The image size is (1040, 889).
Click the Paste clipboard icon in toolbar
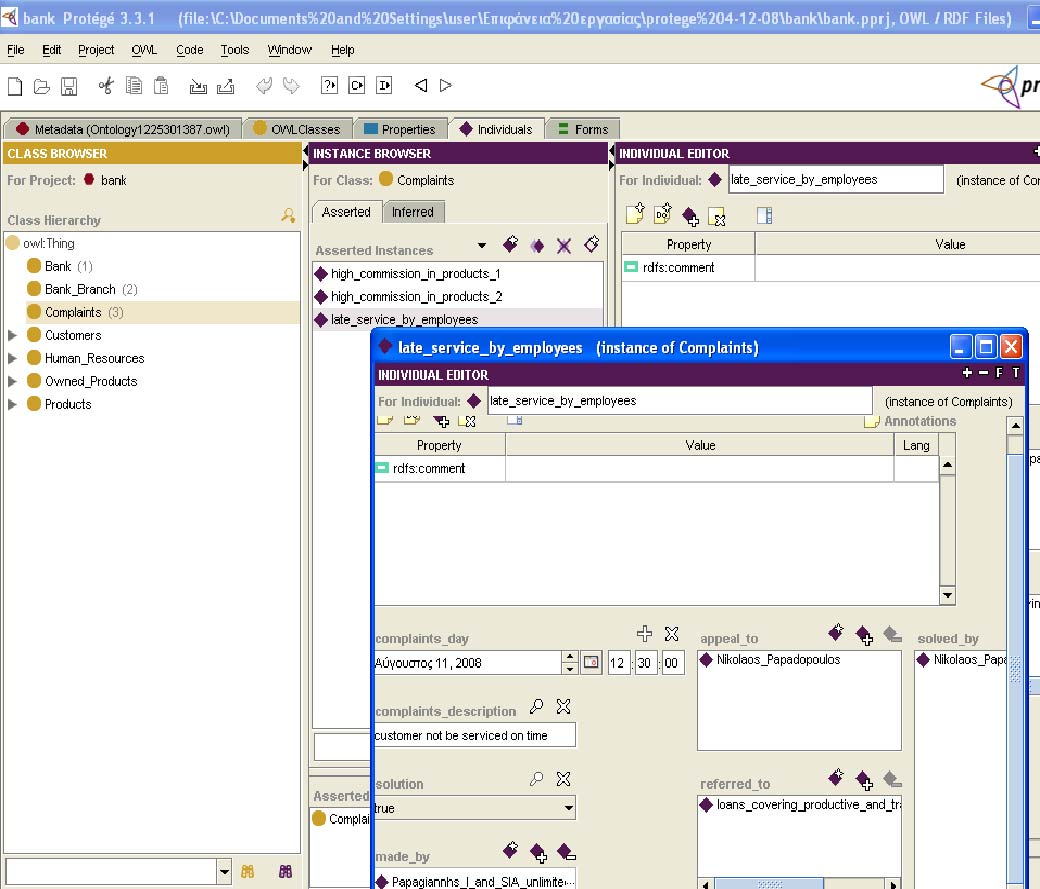coord(161,86)
